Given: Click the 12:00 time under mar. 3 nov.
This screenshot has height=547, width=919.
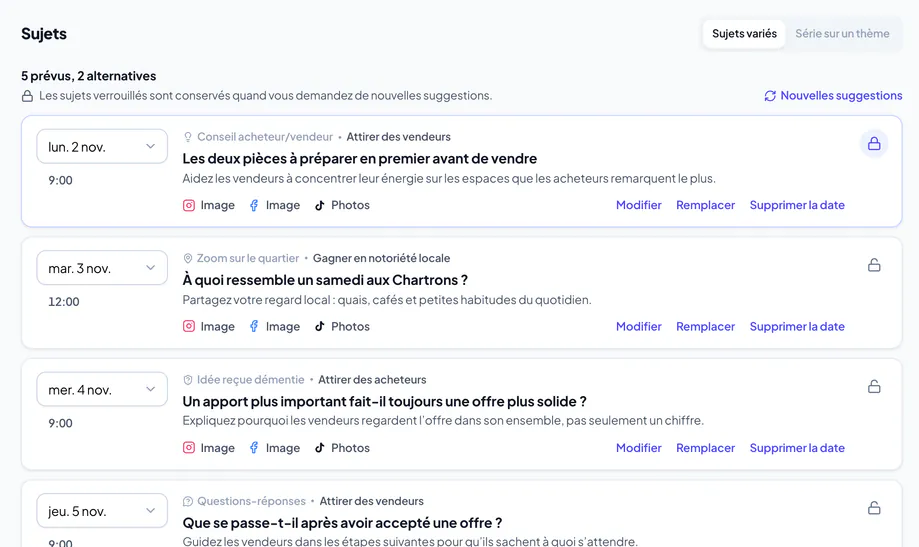Looking at the screenshot, I should (x=63, y=302).
